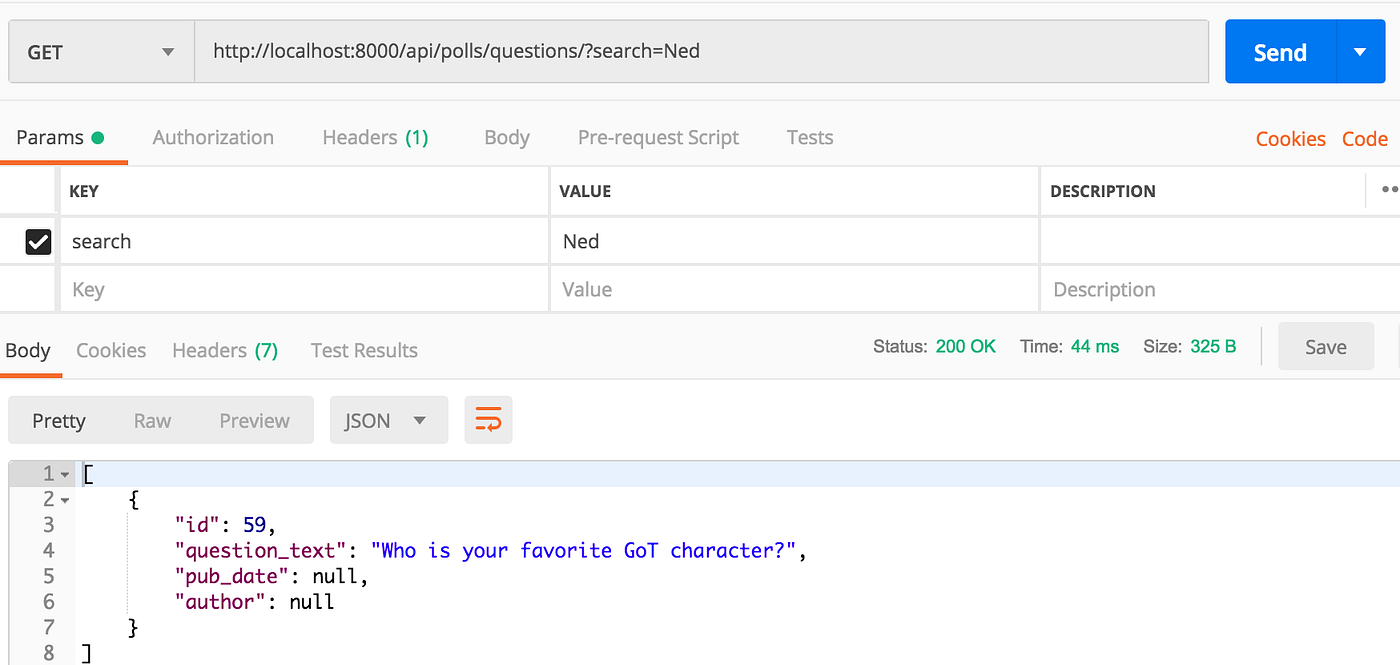
Task: Open the JSON response format dropdown
Action: tap(388, 420)
